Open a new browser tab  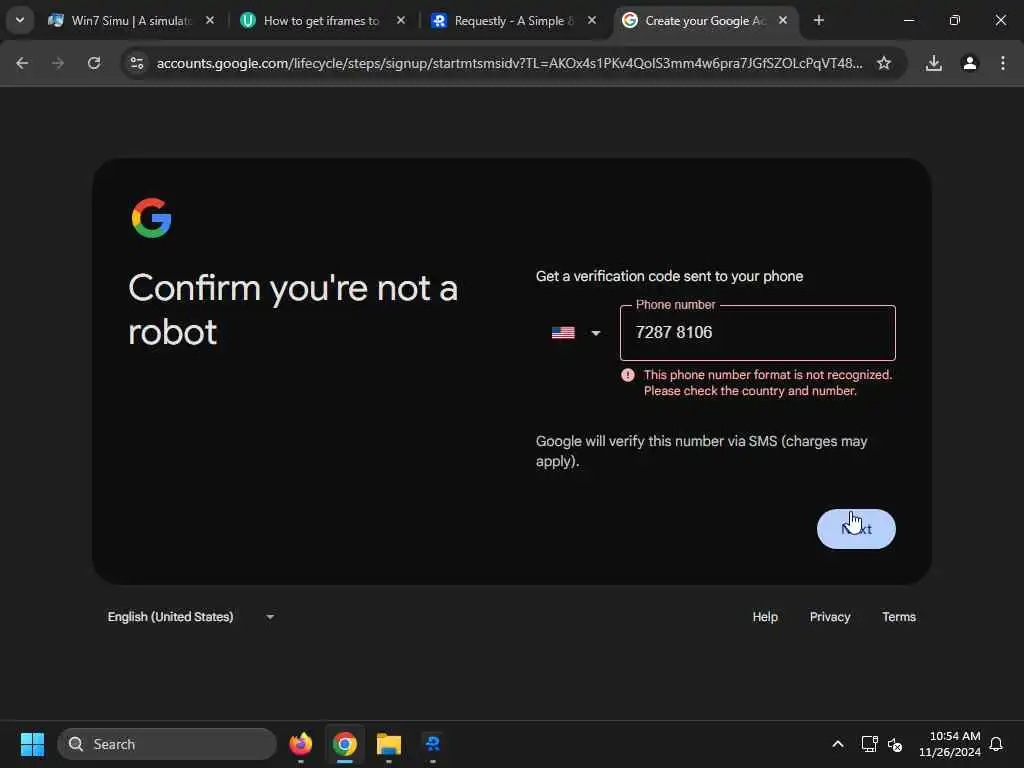pyautogui.click(x=819, y=21)
